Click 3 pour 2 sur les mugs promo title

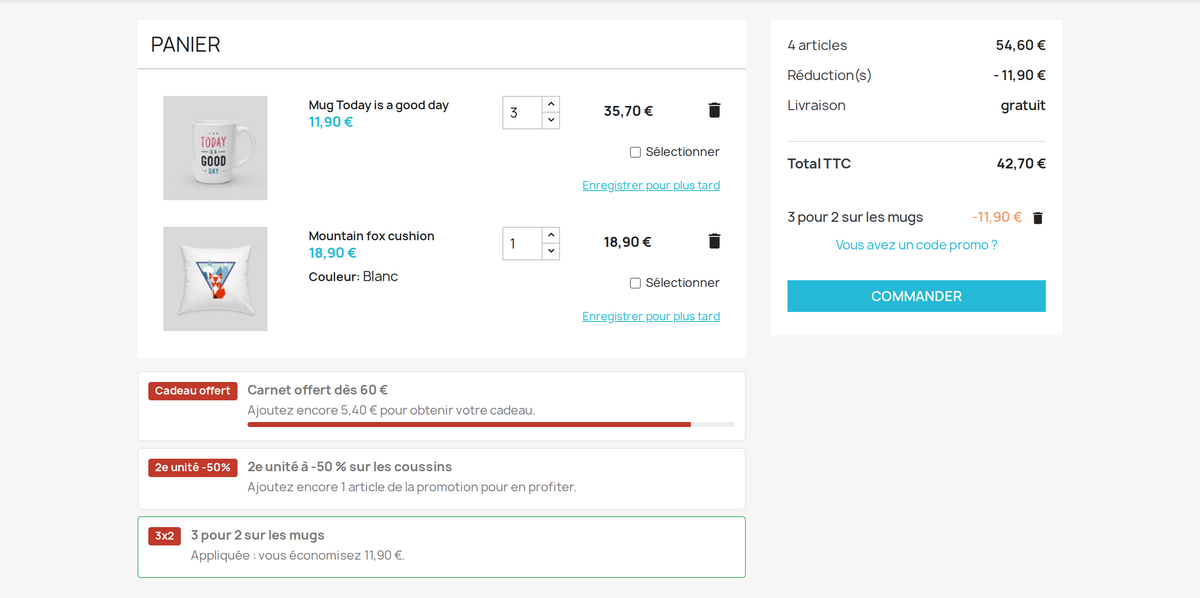coord(258,535)
